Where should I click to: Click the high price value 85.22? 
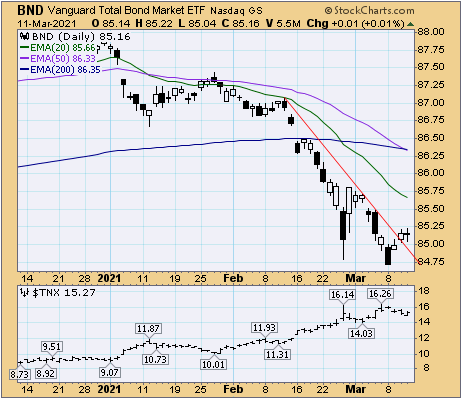coord(159,24)
